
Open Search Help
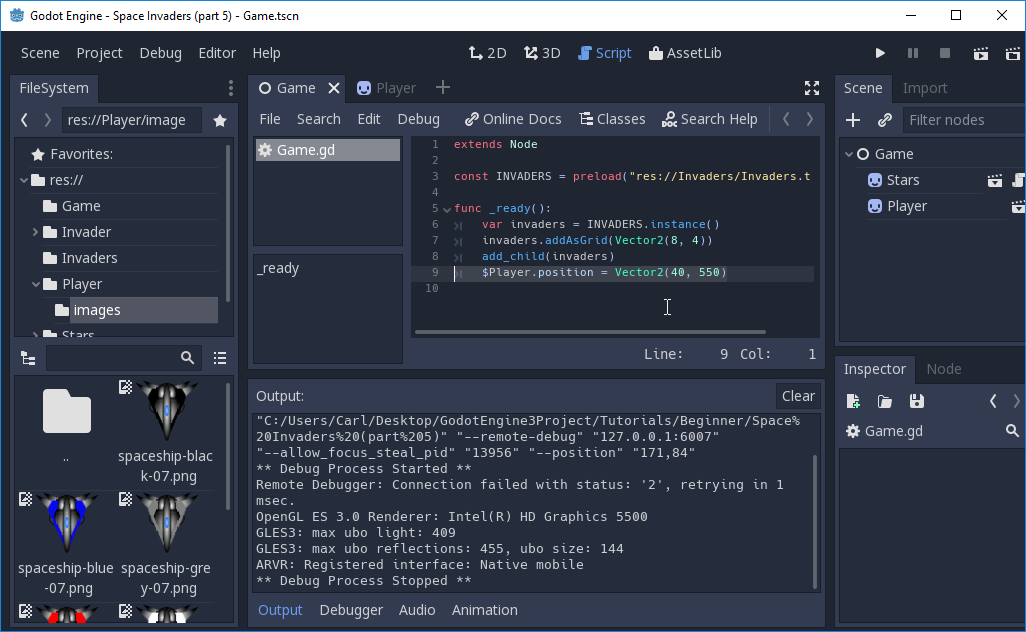coord(709,119)
